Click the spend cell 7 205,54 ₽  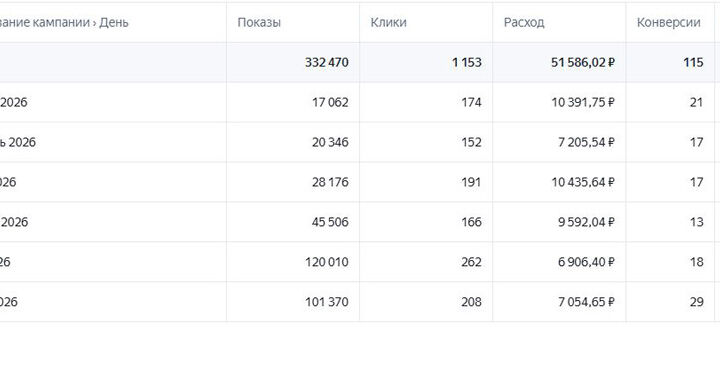coord(586,142)
